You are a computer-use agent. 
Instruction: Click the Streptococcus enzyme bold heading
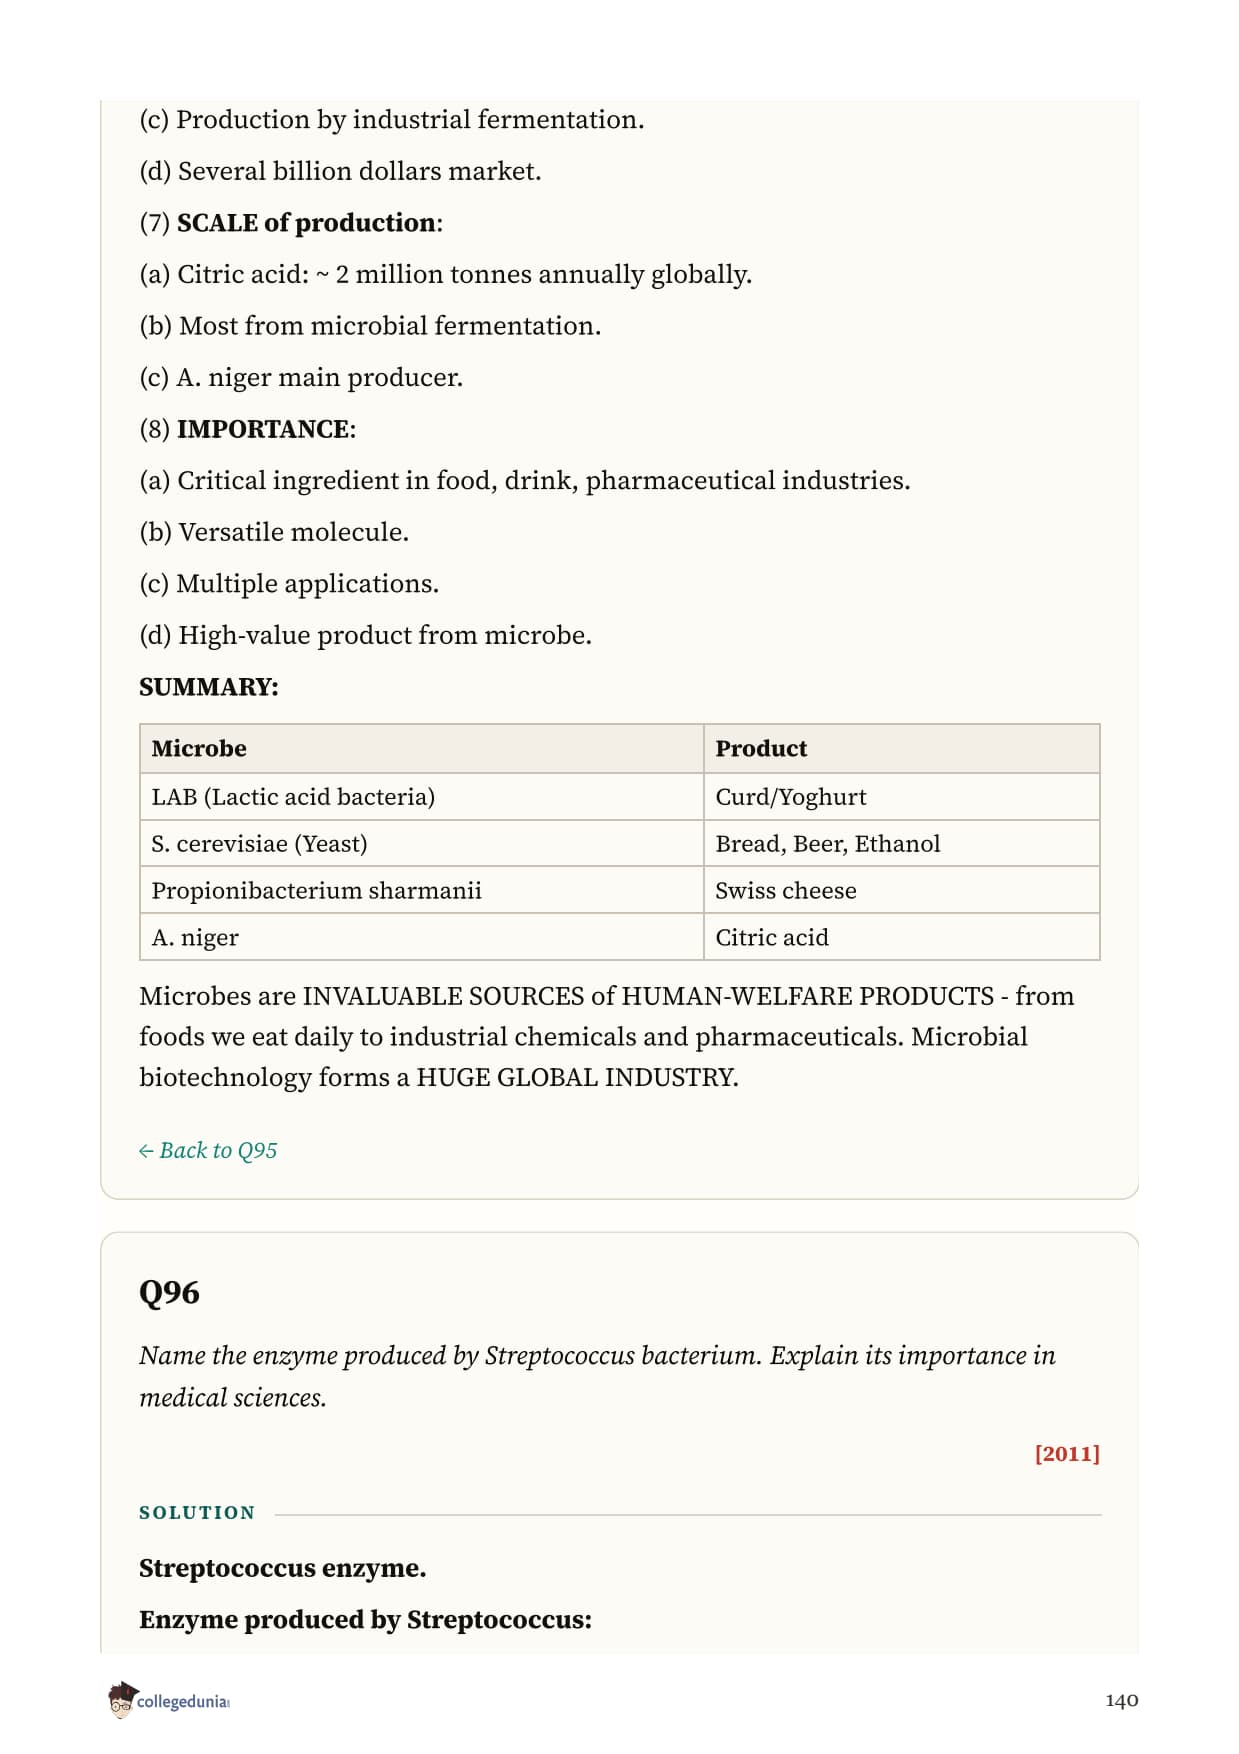(283, 1568)
